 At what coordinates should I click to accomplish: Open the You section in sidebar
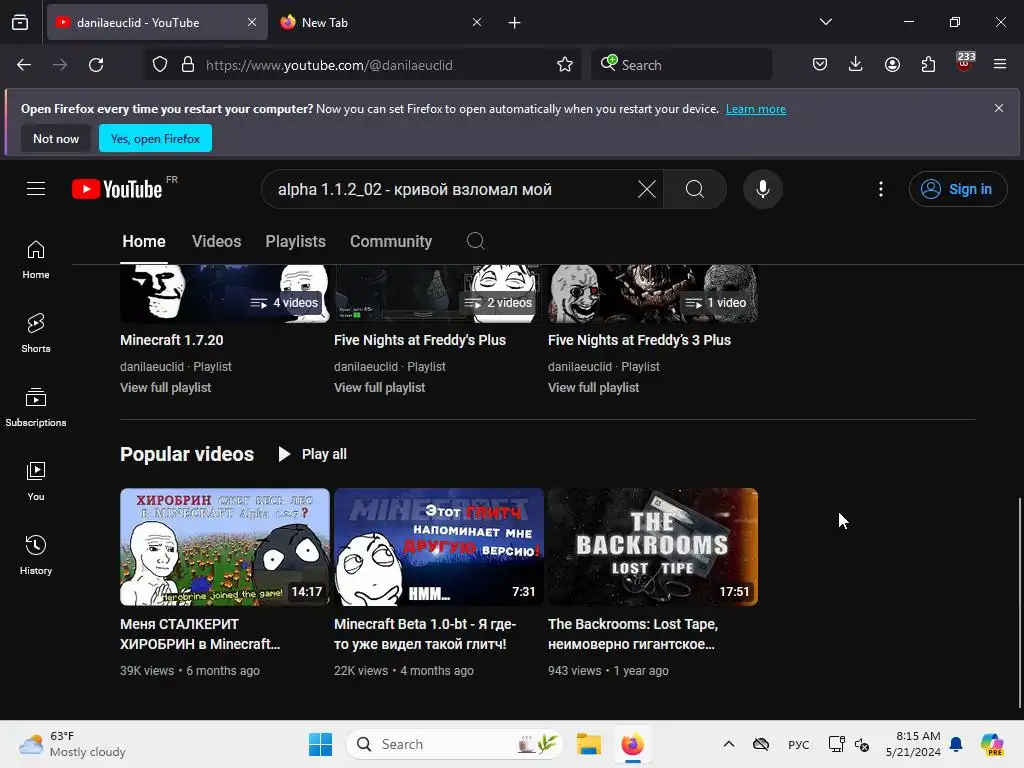36,481
